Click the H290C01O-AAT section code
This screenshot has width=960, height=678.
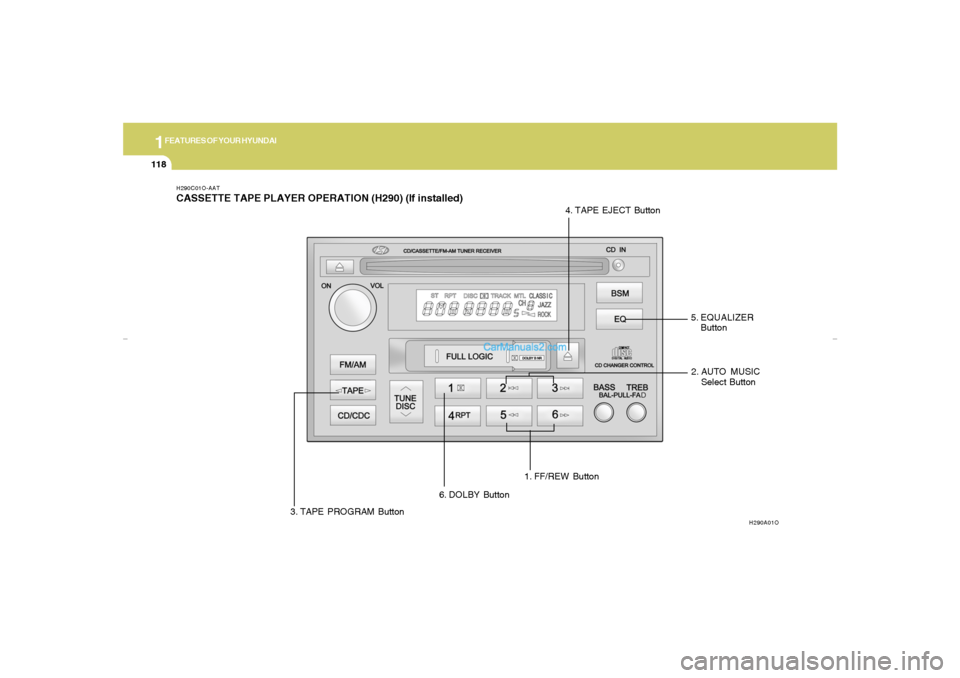(x=198, y=188)
